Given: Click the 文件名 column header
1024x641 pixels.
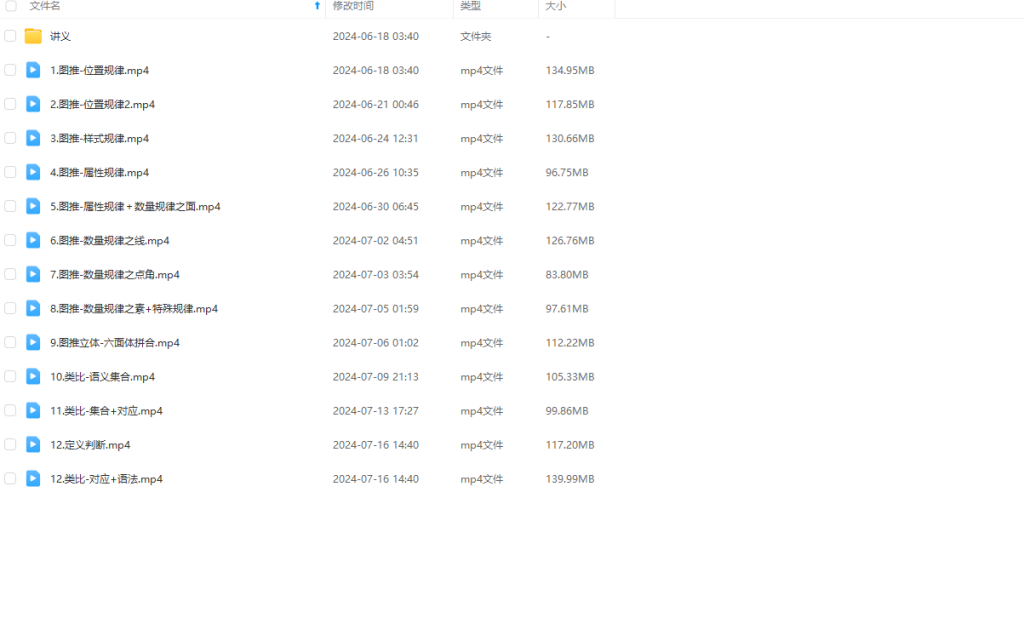Looking at the screenshot, I should point(45,6).
